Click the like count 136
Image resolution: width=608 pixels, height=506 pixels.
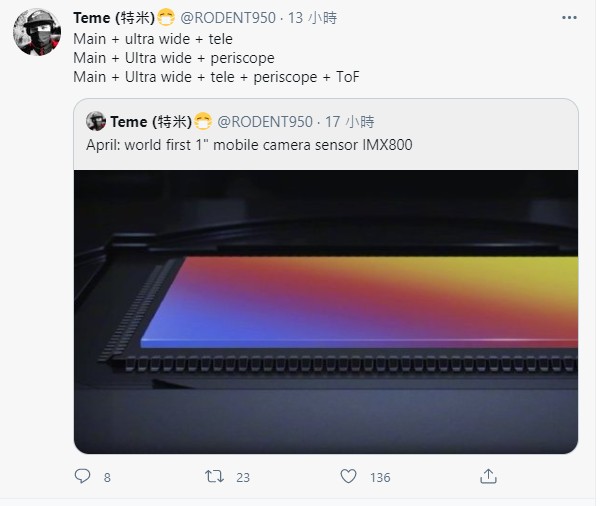pos(380,478)
